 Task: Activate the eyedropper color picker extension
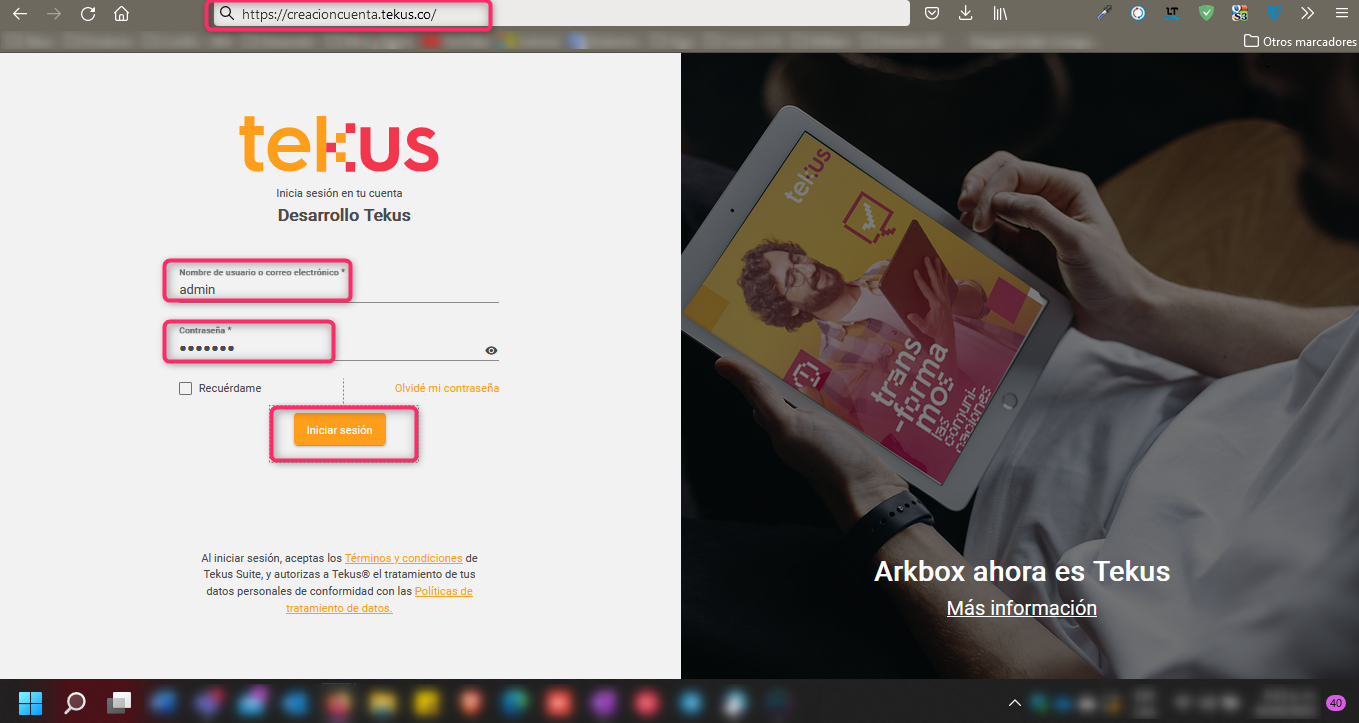1104,14
